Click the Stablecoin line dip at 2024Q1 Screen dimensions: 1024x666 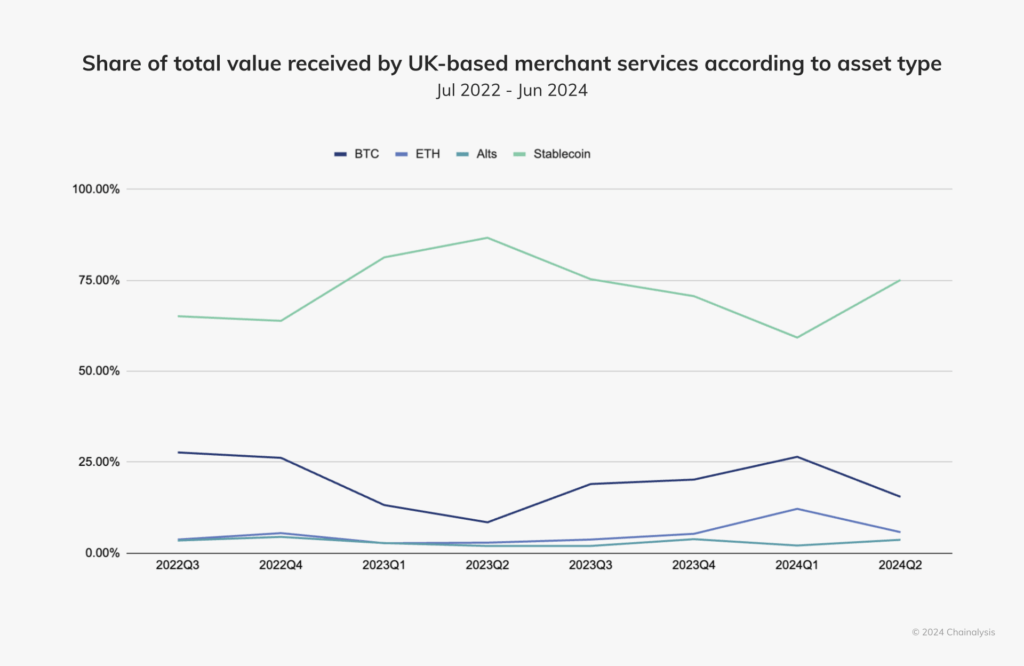pos(796,337)
